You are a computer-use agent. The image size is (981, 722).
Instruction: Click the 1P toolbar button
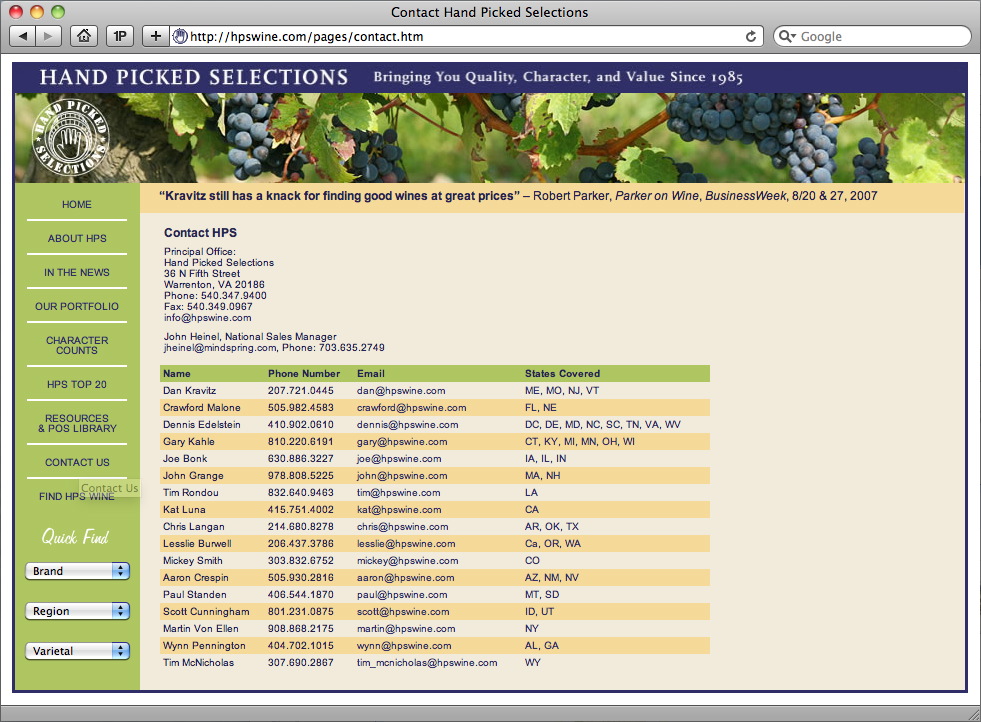(x=119, y=36)
